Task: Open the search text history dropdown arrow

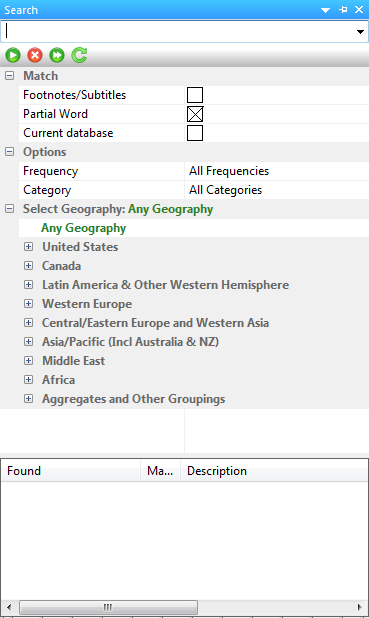Action: (360, 32)
